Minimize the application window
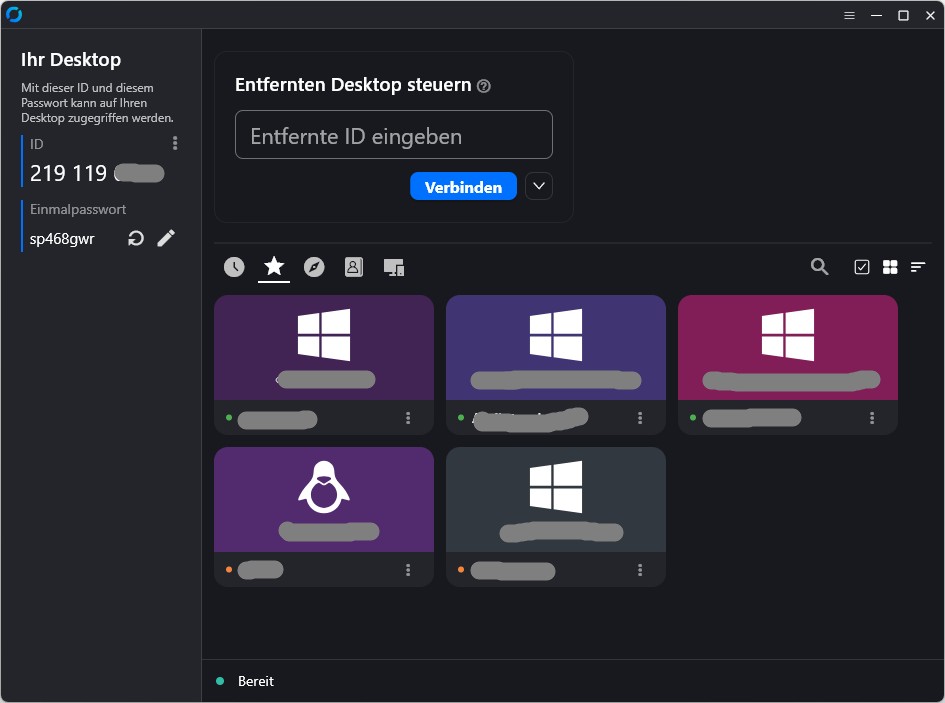The height and width of the screenshot is (703, 945). point(876,16)
